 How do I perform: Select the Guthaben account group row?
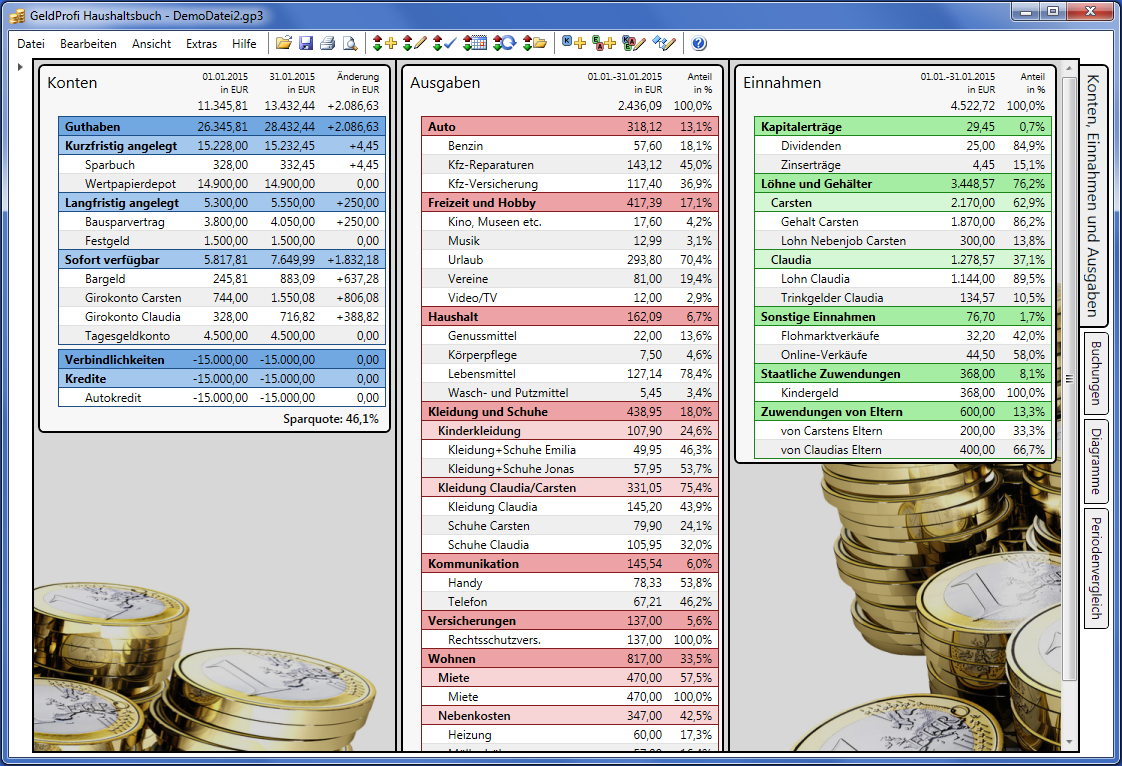pos(222,127)
